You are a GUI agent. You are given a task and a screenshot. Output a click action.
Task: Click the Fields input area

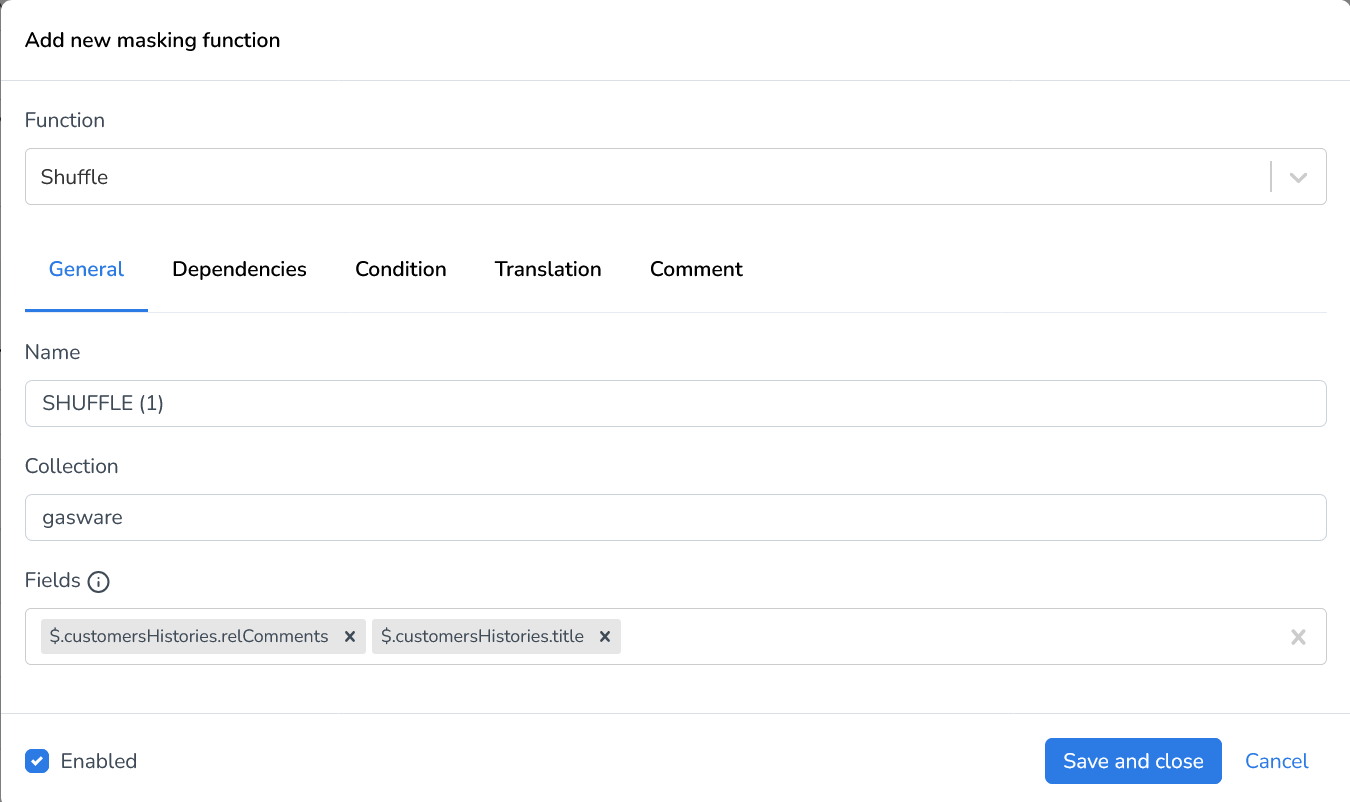point(900,636)
